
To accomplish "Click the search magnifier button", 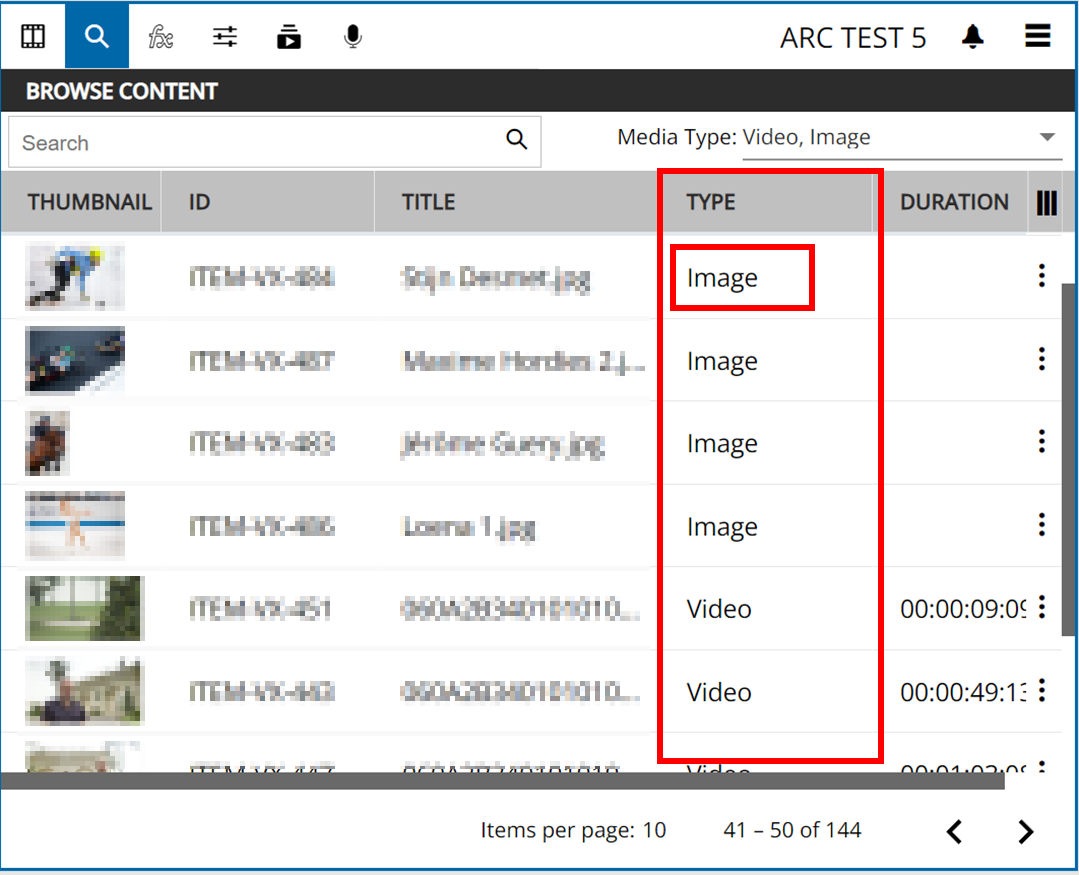I will pos(516,140).
